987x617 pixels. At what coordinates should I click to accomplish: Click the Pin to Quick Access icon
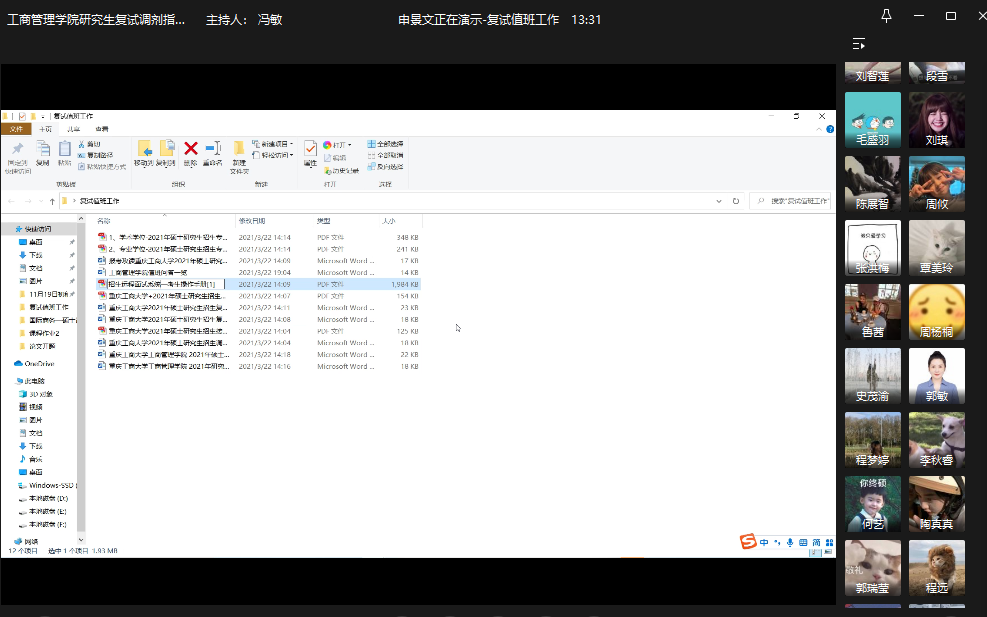point(18,150)
